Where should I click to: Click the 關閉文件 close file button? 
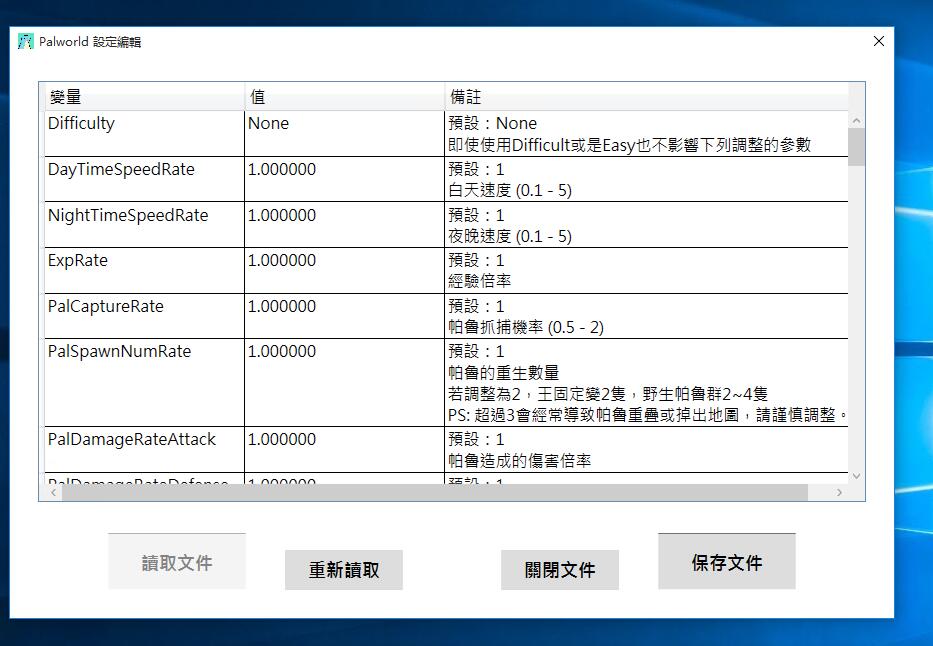click(x=560, y=569)
